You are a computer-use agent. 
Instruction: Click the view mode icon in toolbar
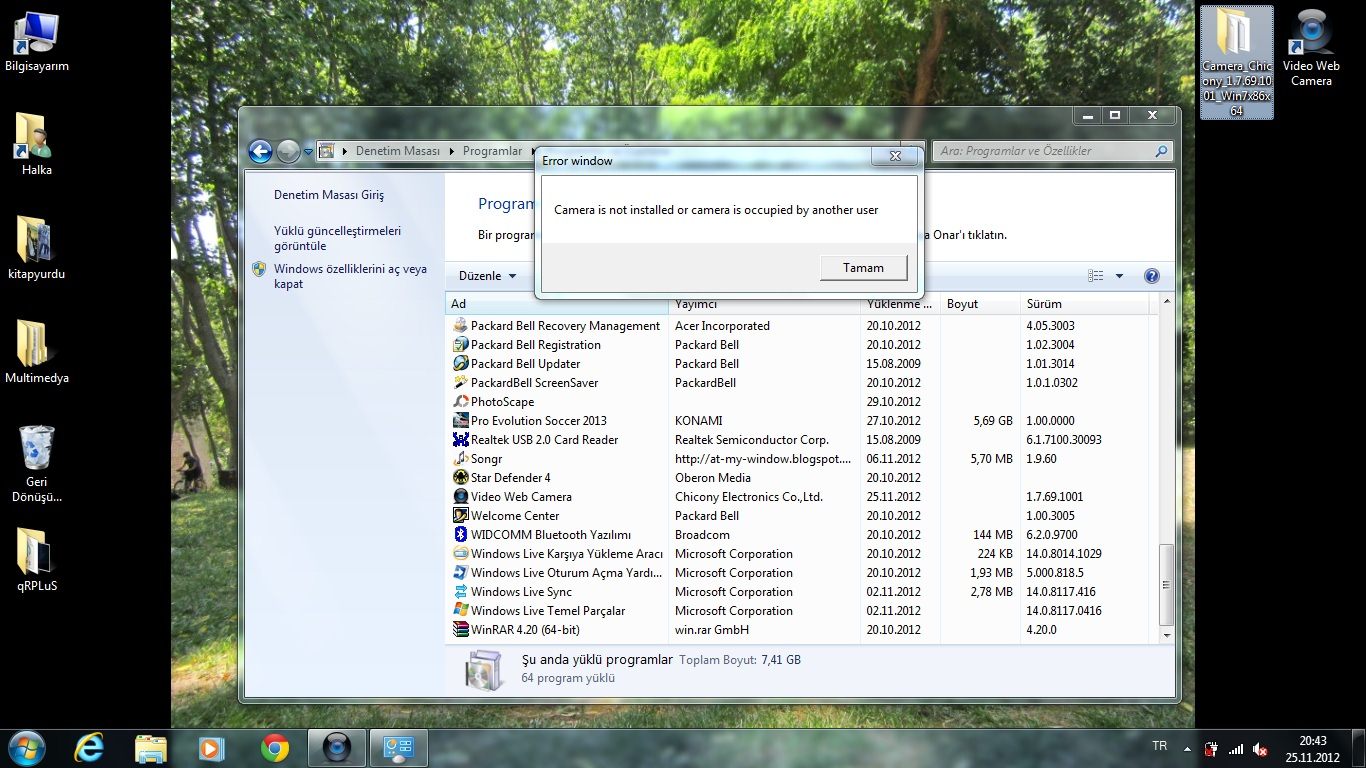[x=1096, y=276]
